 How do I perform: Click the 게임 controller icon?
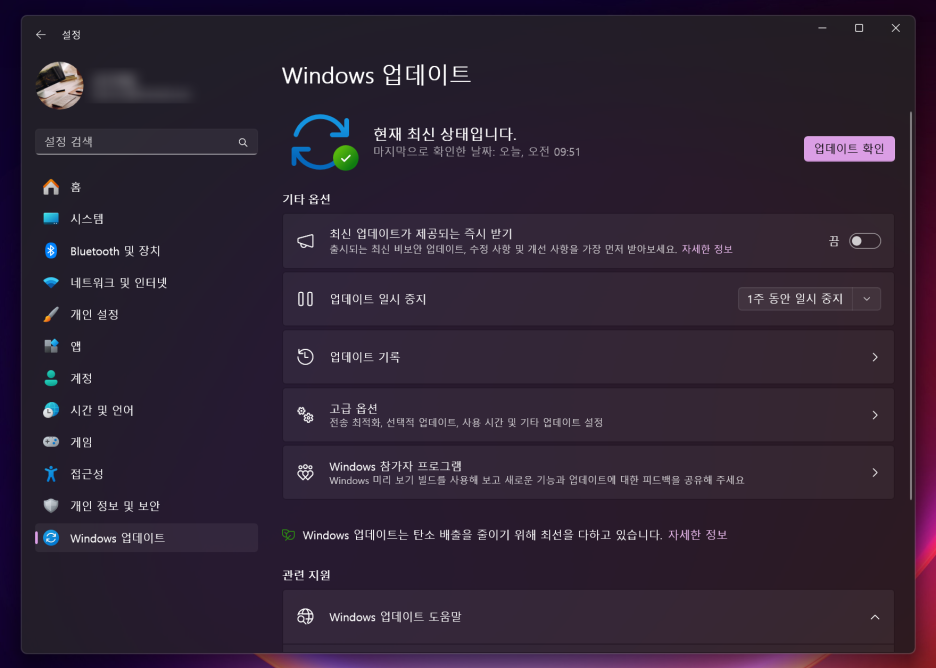click(51, 442)
